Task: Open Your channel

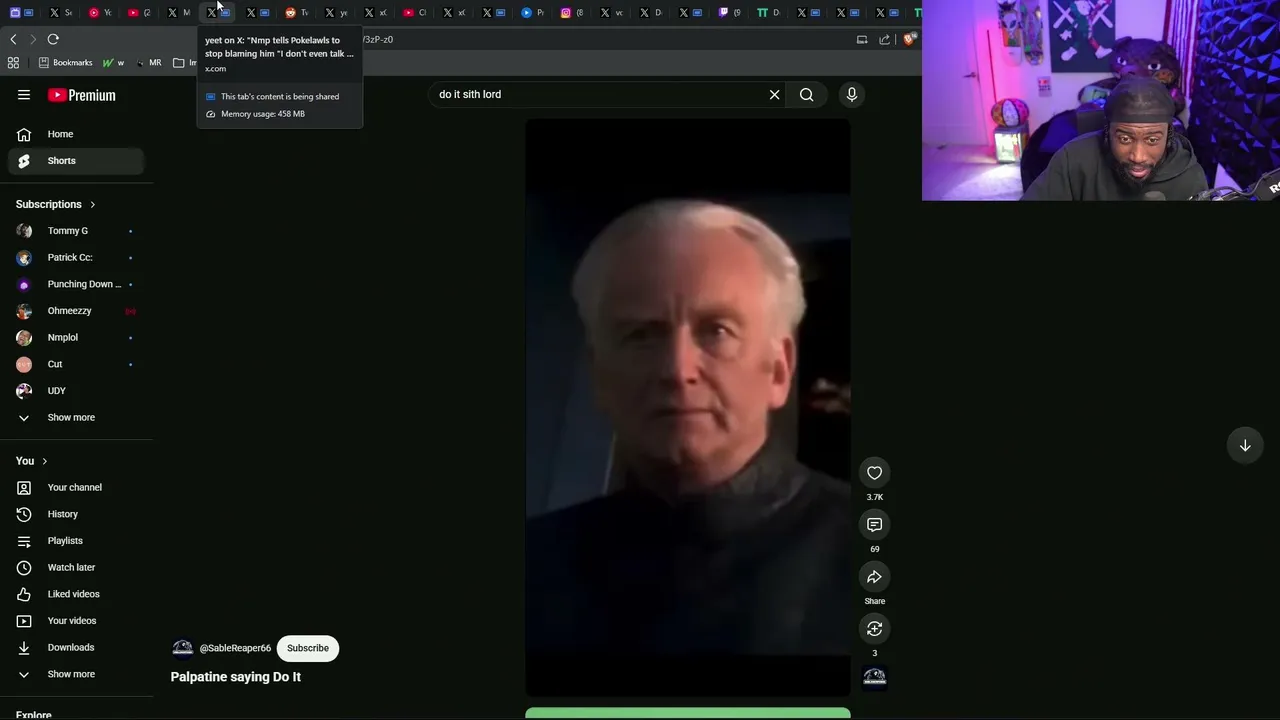Action: [x=76, y=488]
